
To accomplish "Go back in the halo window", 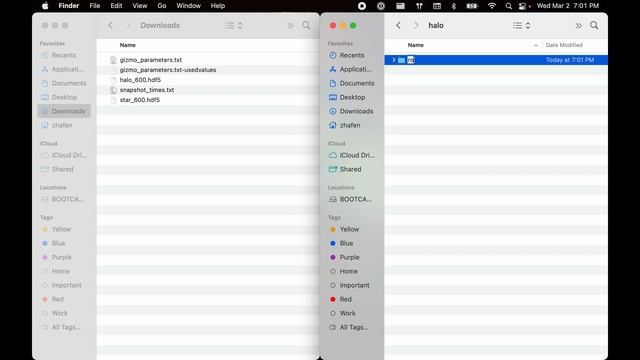I will 398,25.
